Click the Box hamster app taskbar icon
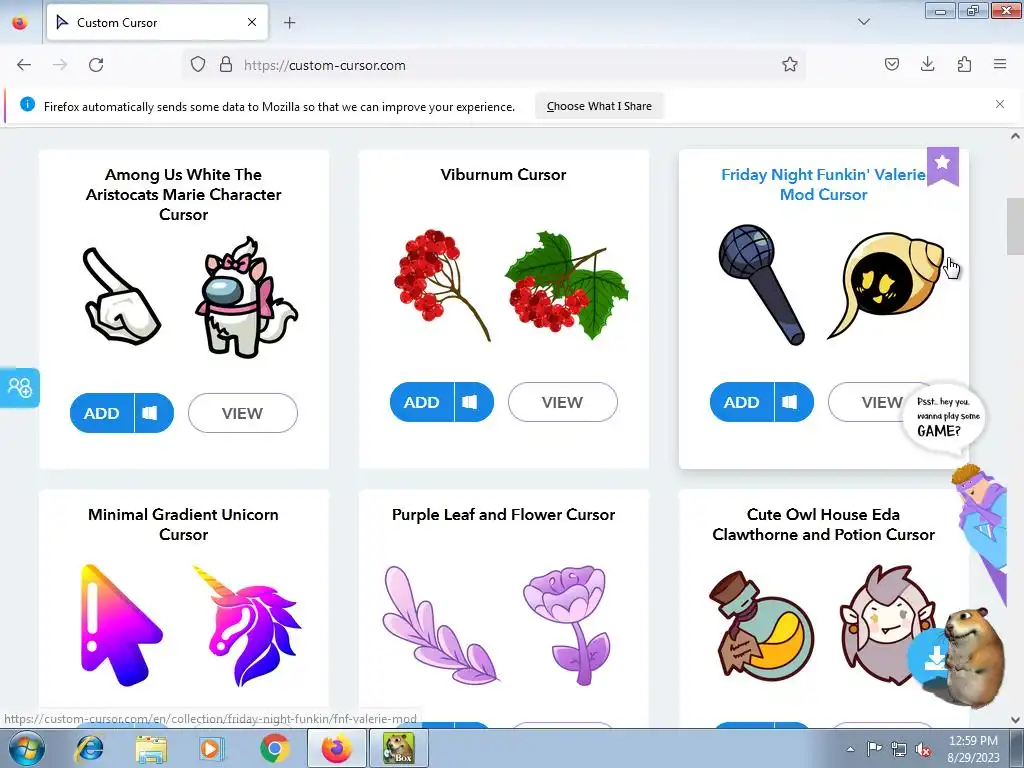Viewport: 1024px width, 768px height. point(399,748)
